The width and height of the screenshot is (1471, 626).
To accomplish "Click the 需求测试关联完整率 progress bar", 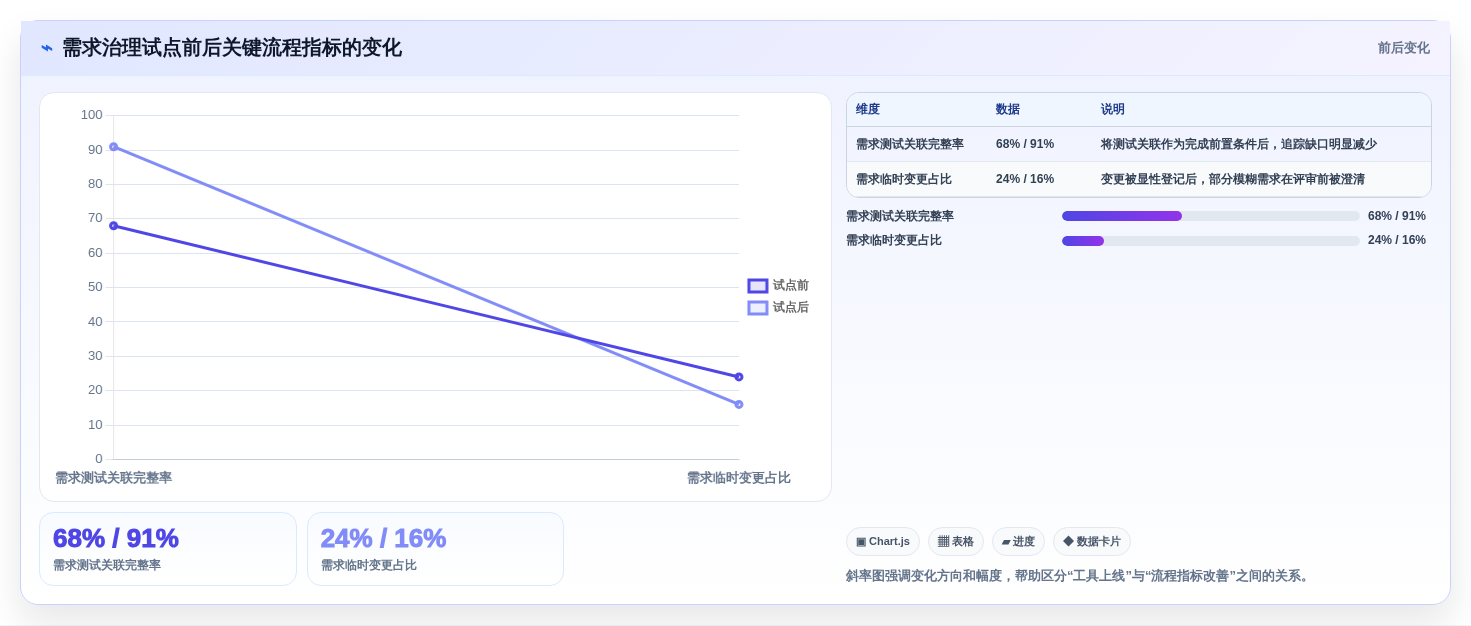I will tap(1211, 216).
